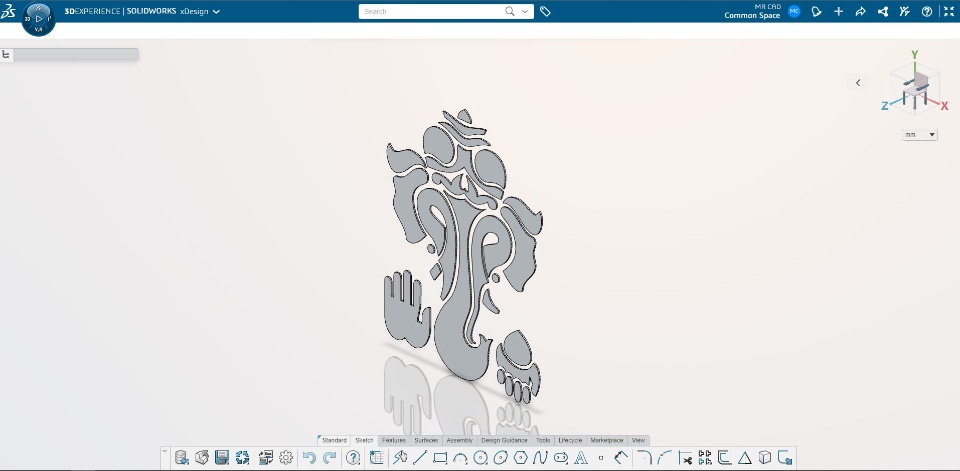Select the Rectangle tool

pos(440,458)
